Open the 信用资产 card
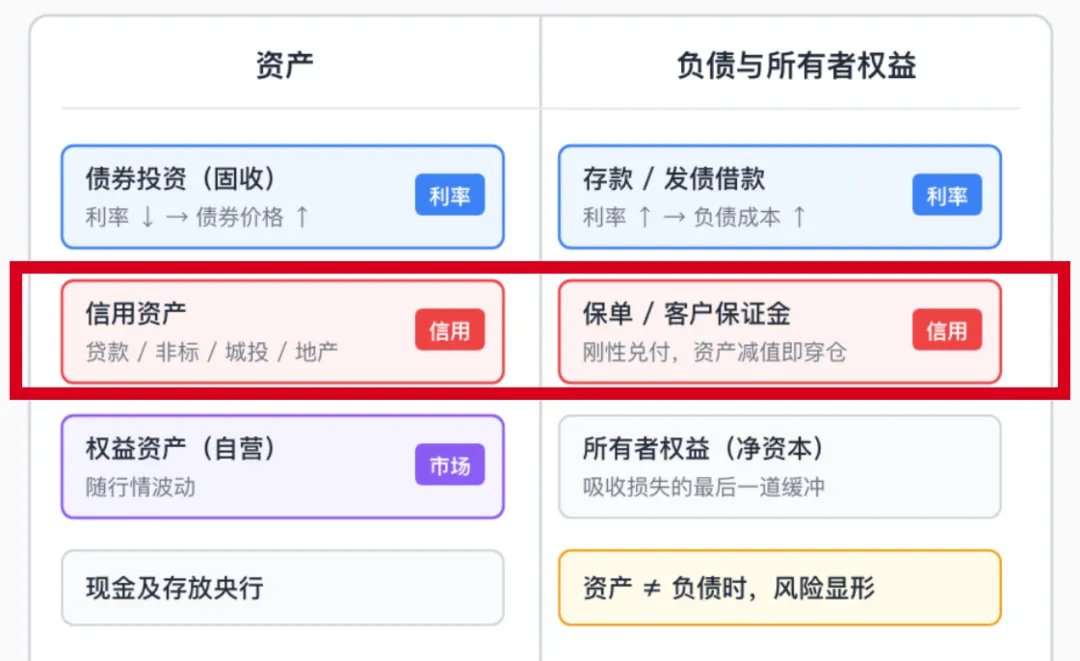Viewport: 1080px width, 661px height. (x=282, y=331)
